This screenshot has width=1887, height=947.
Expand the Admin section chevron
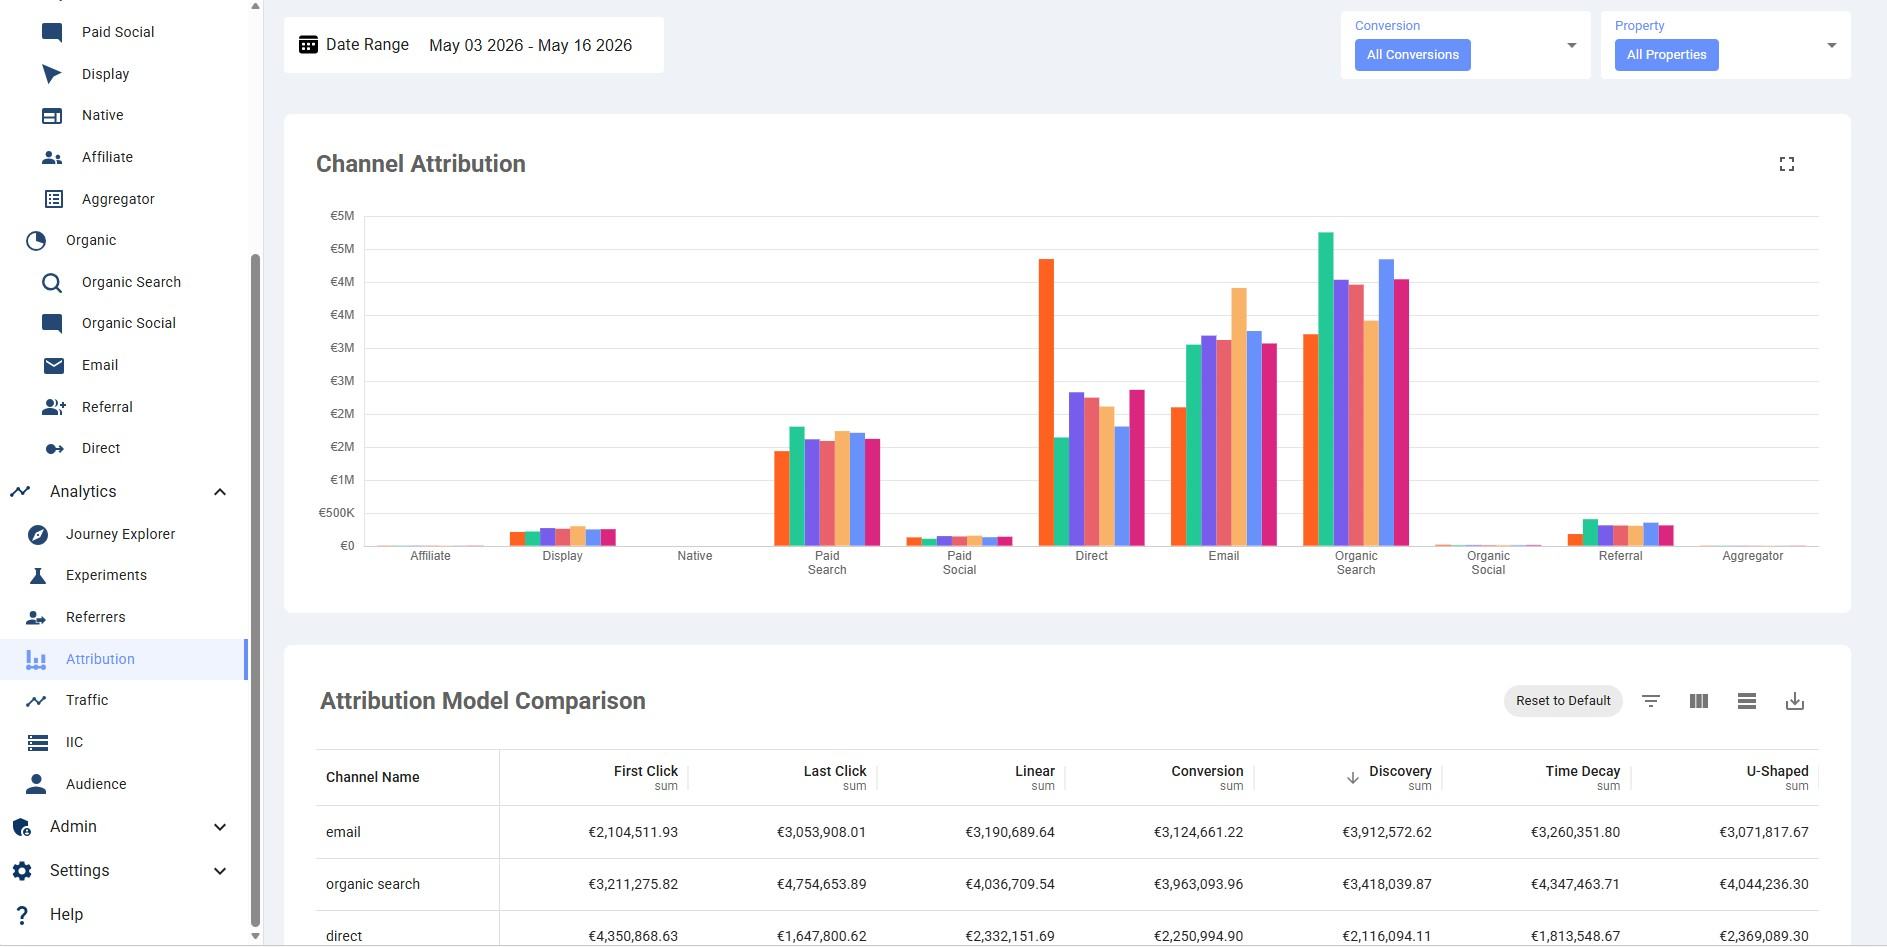(x=220, y=827)
